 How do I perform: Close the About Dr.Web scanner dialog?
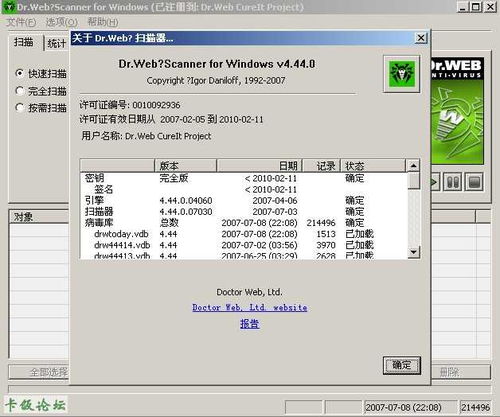coord(421,38)
